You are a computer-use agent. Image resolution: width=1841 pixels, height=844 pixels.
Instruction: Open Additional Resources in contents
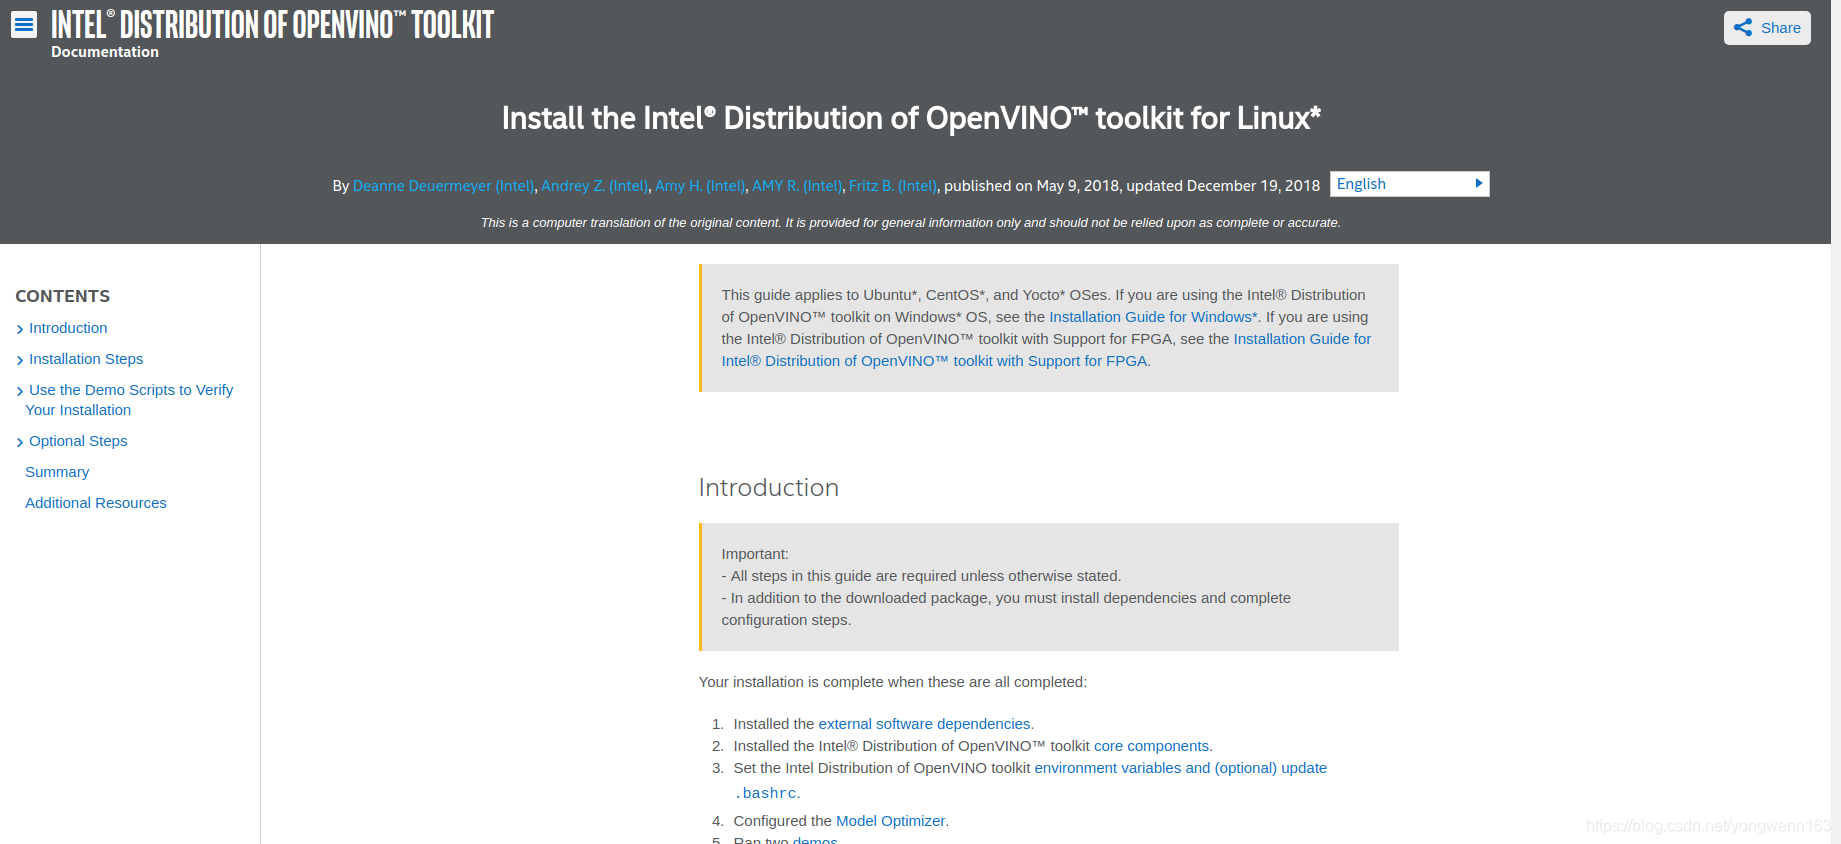coord(96,503)
